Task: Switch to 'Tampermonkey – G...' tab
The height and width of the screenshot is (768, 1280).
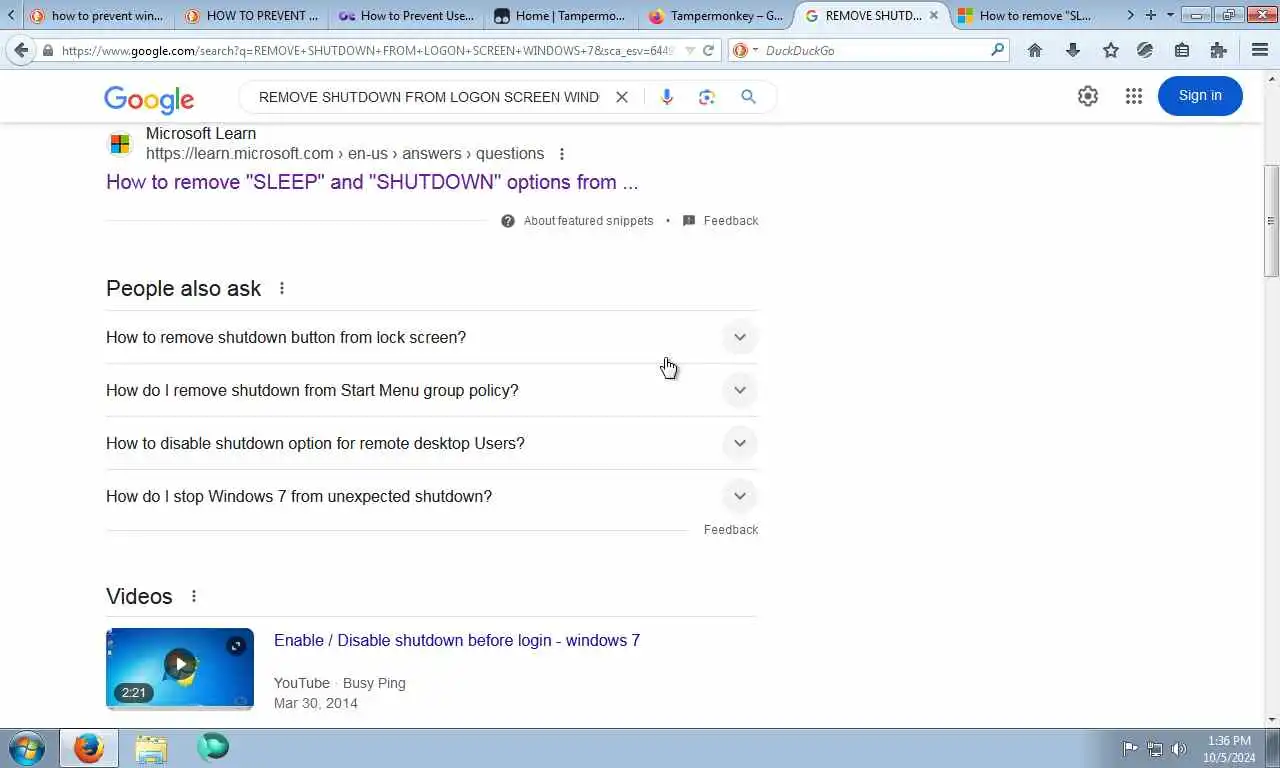Action: [x=715, y=15]
